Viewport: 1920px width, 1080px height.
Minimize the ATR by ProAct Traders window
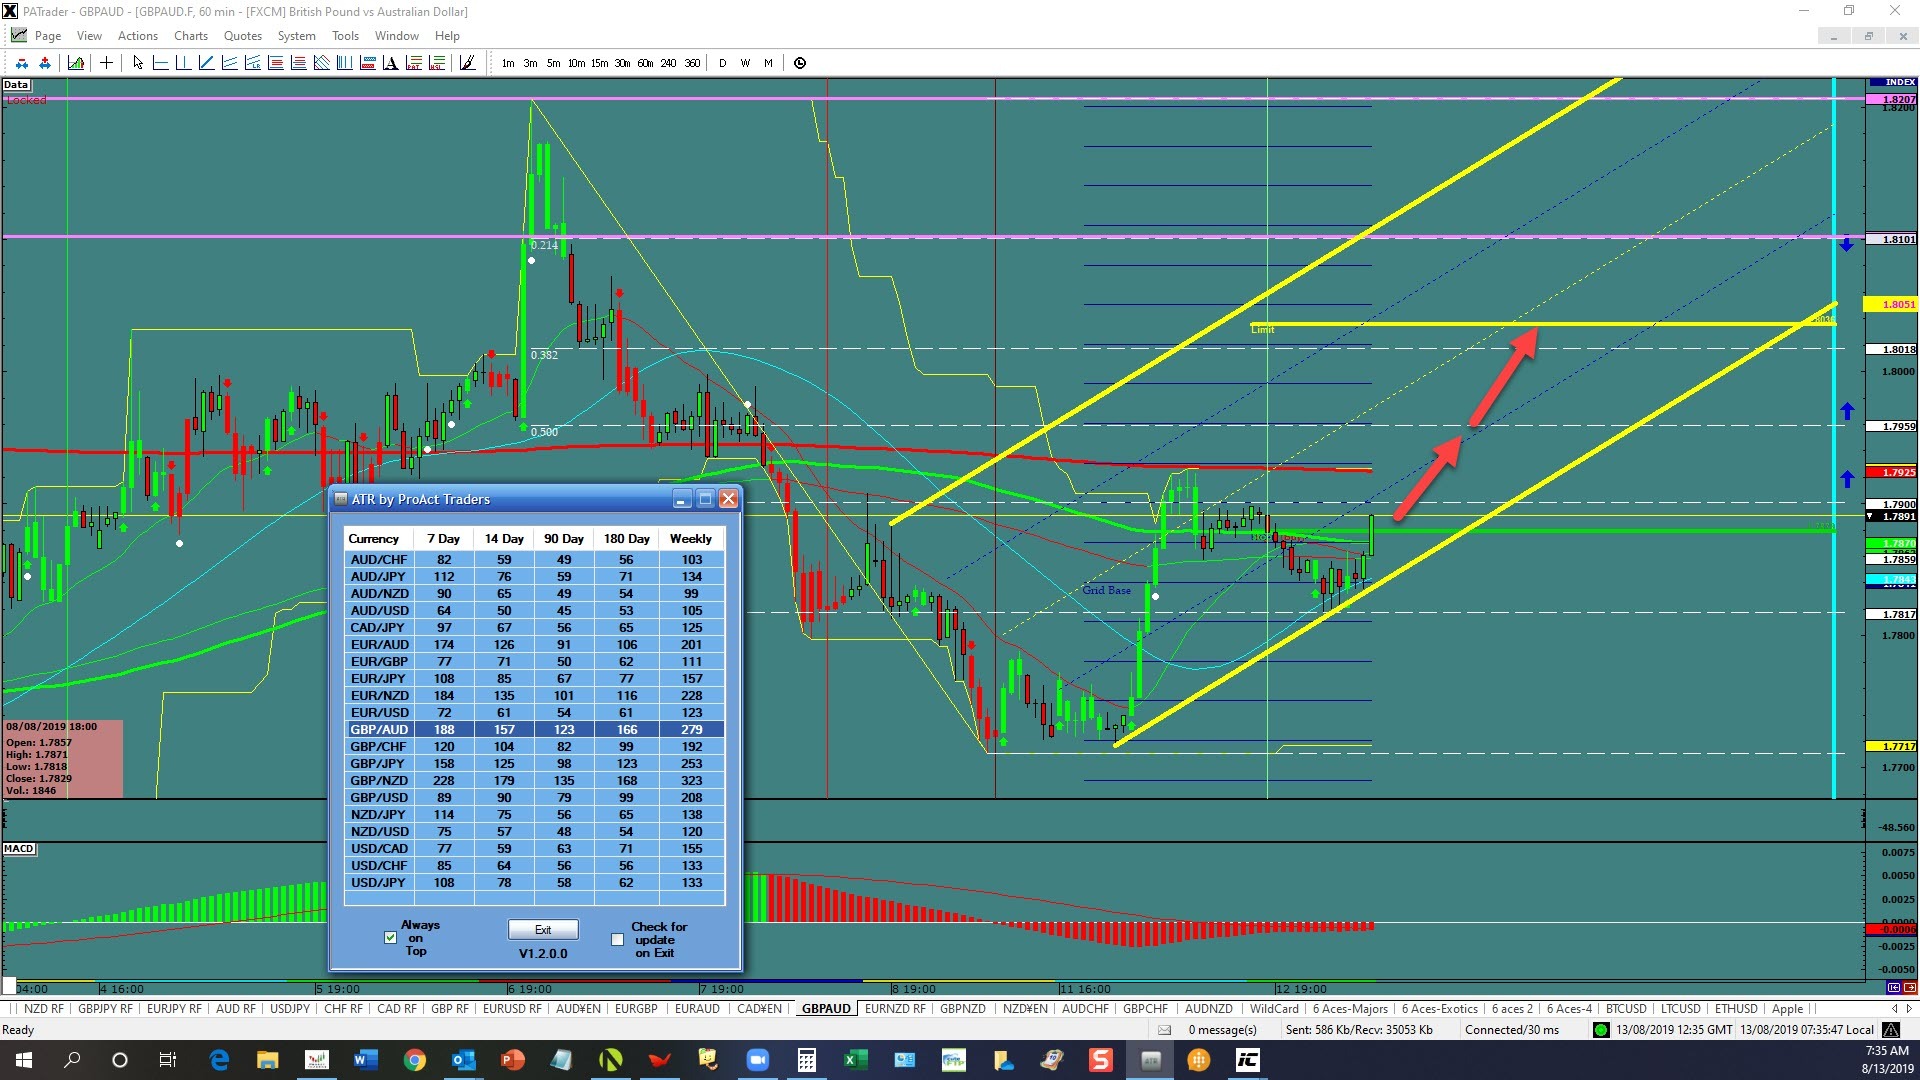coord(682,498)
